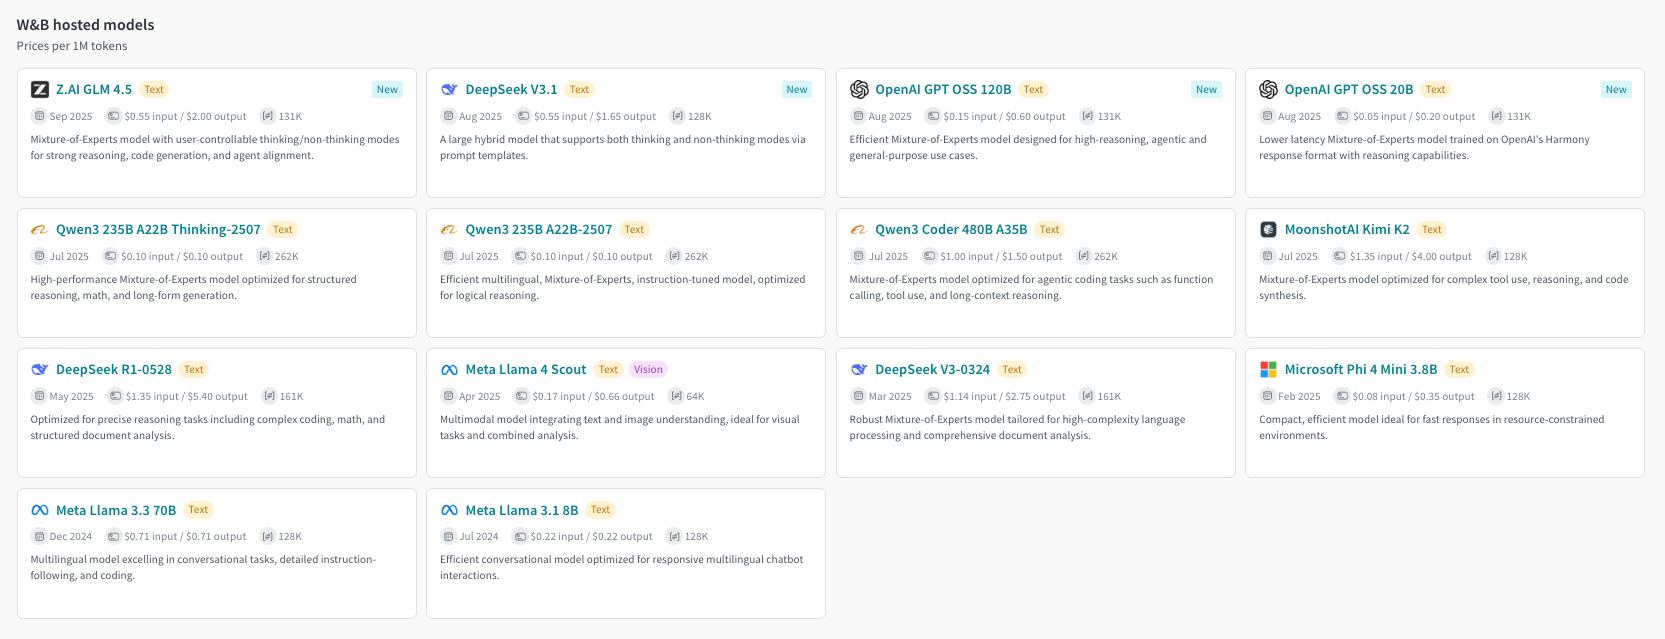1665x639 pixels.
Task: Click the 'Prices per 1M tokens' subtitle
Action: click(x=72, y=46)
